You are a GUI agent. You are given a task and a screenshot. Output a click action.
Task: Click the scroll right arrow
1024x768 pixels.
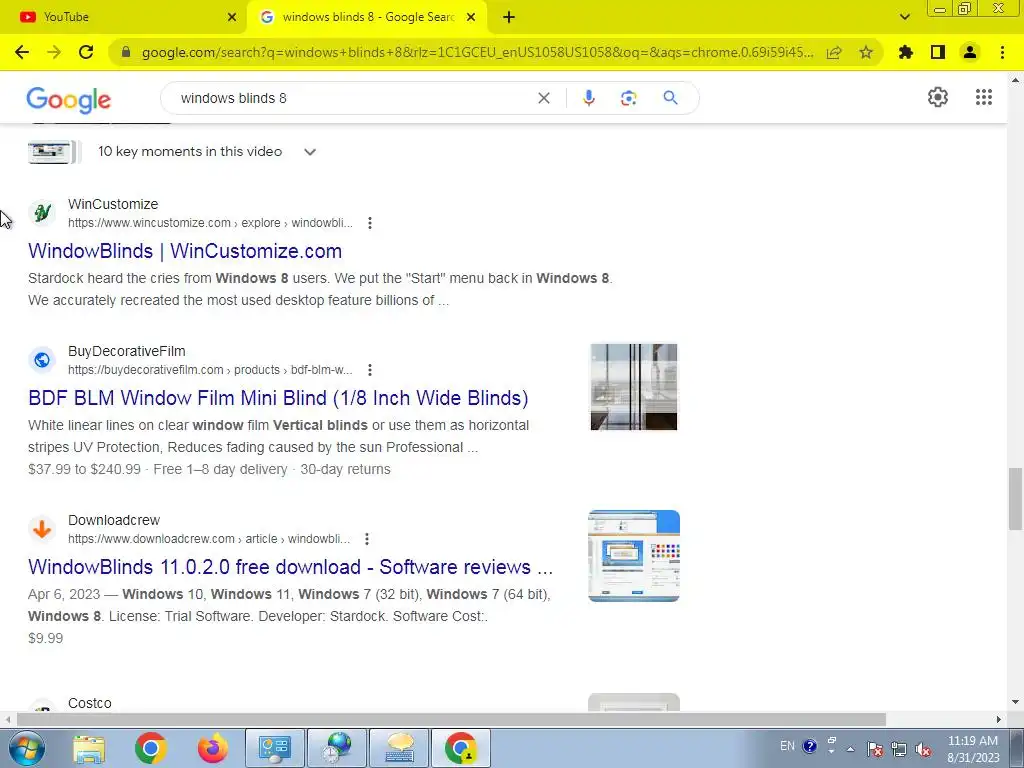pyautogui.click(x=999, y=720)
